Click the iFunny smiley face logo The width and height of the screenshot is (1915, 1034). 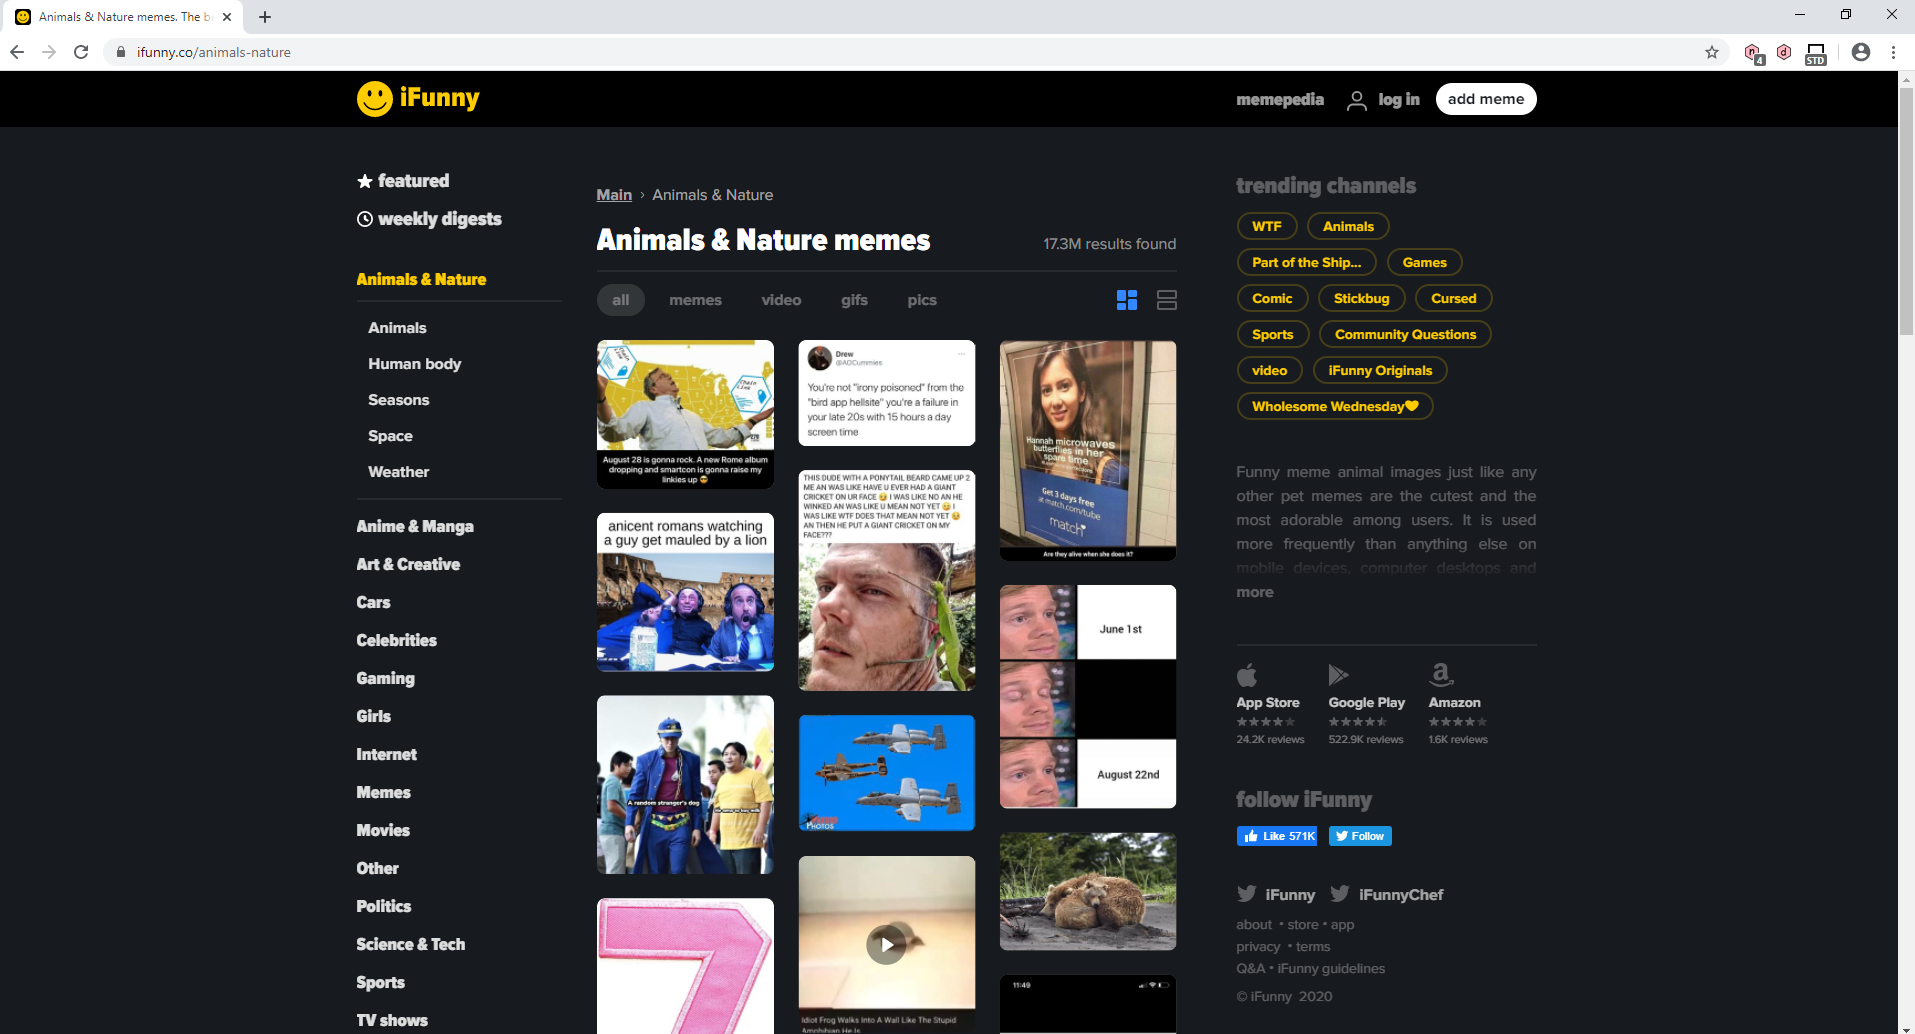[374, 98]
